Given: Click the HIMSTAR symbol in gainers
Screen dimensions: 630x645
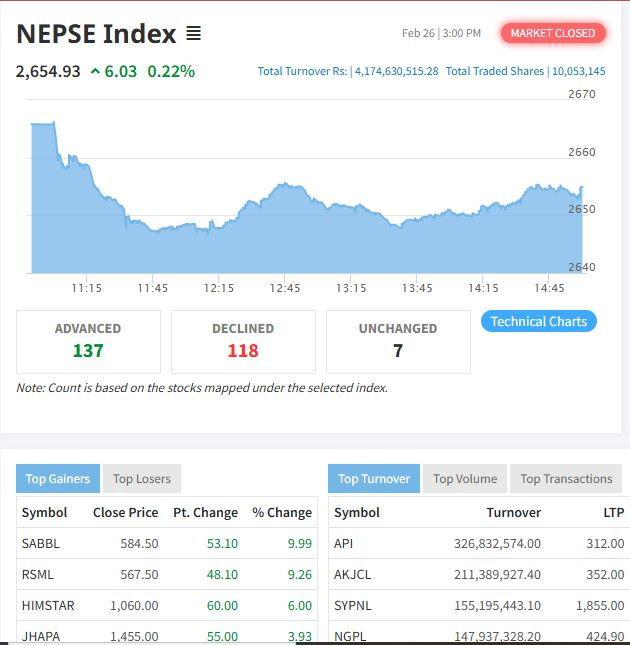Looking at the screenshot, I should [x=48, y=606].
